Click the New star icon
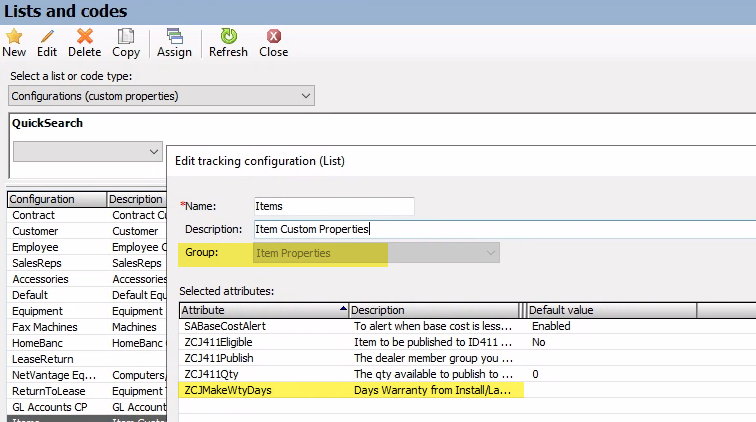 (x=14, y=36)
